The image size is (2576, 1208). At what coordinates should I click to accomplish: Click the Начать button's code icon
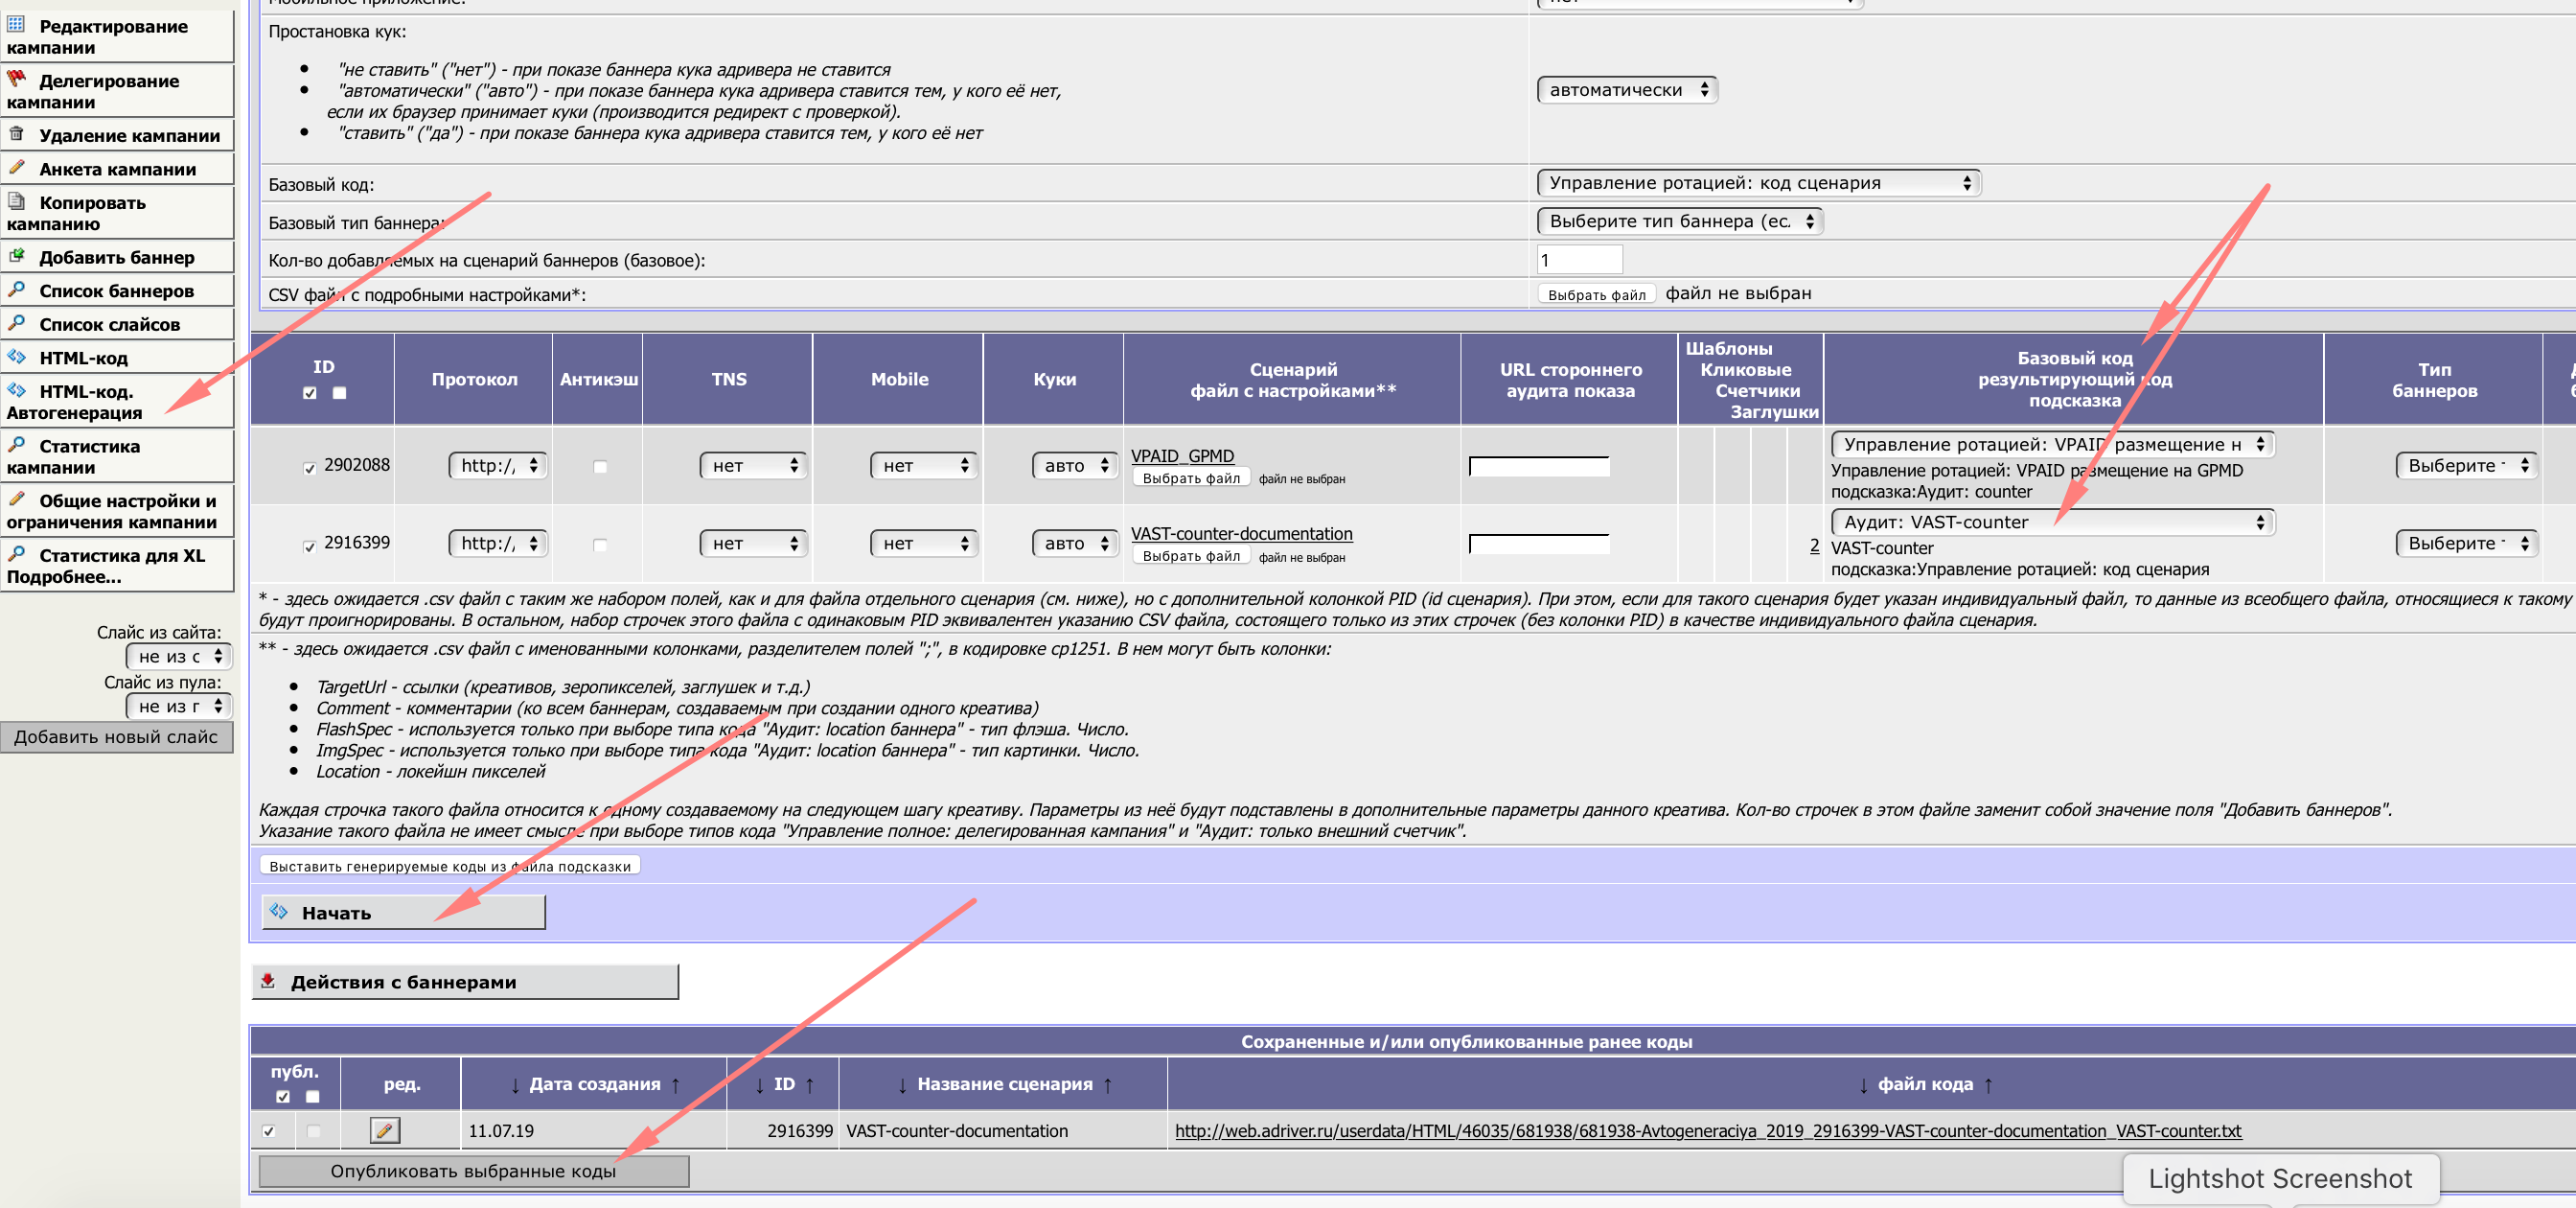pyautogui.click(x=279, y=911)
